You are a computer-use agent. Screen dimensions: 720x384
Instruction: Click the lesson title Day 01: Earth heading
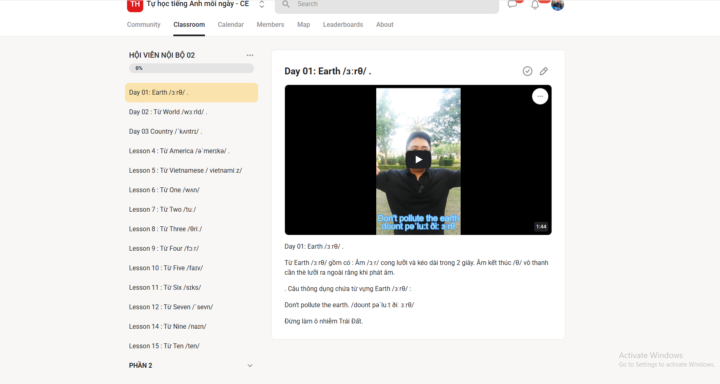[x=328, y=71]
